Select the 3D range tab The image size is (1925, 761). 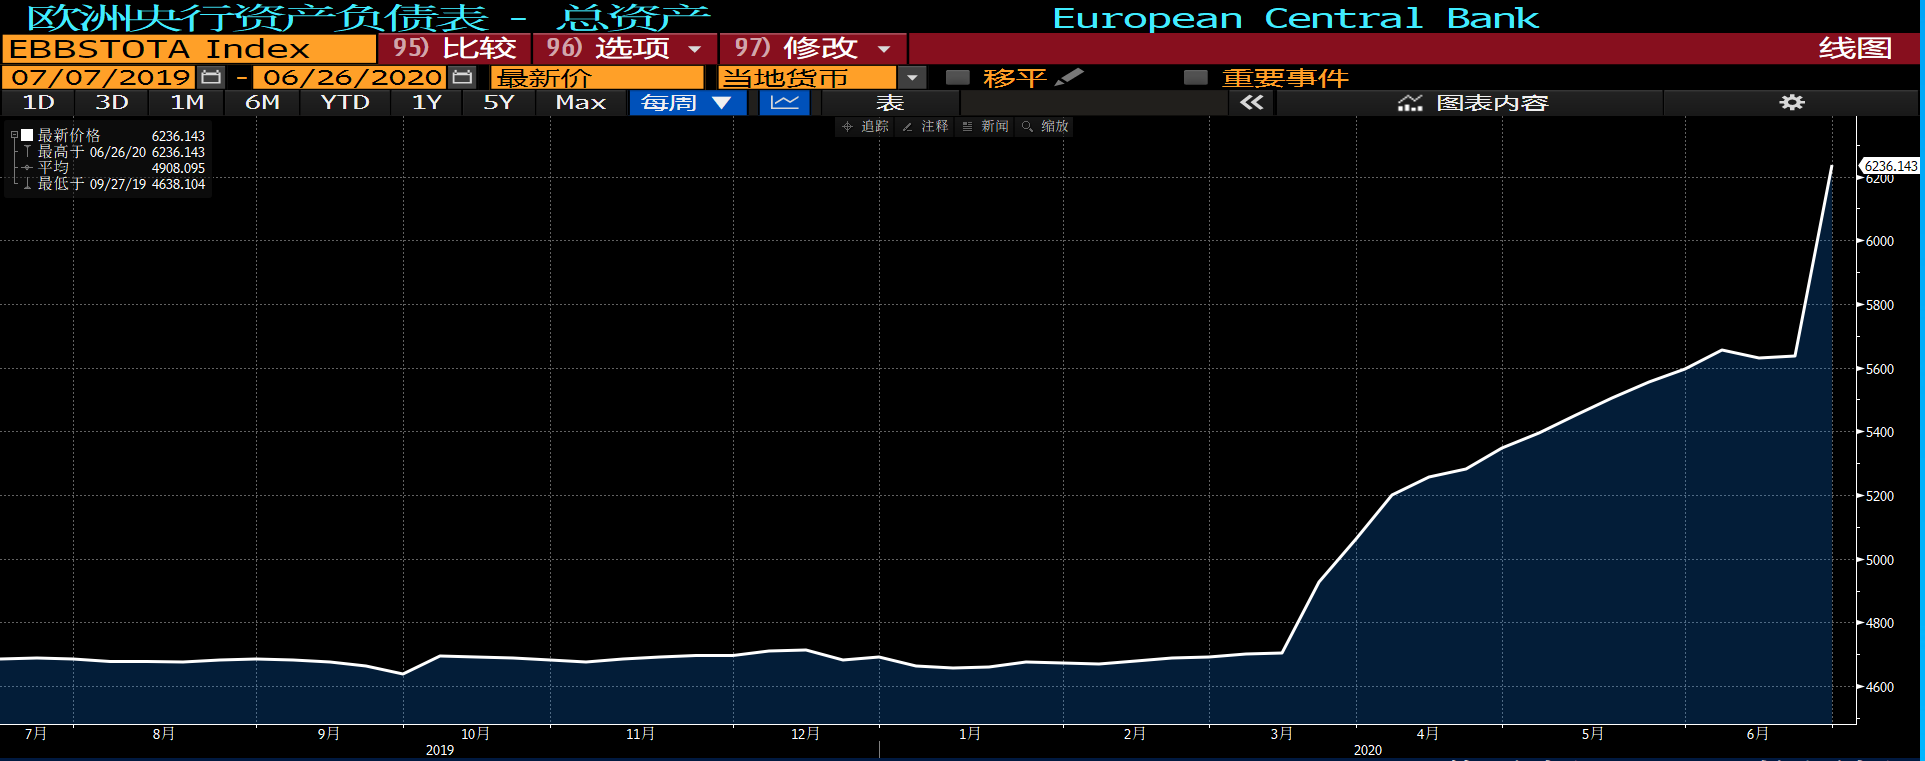pos(112,102)
